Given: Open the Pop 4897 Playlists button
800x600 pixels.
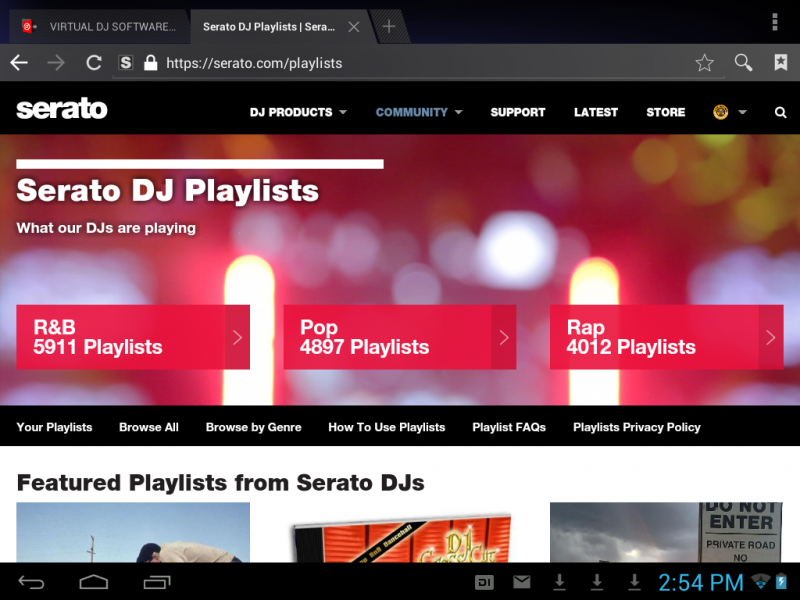Looking at the screenshot, I should pyautogui.click(x=399, y=337).
